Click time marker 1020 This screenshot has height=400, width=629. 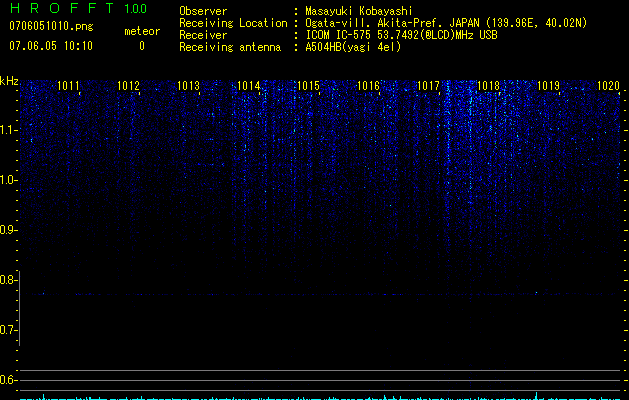click(609, 85)
